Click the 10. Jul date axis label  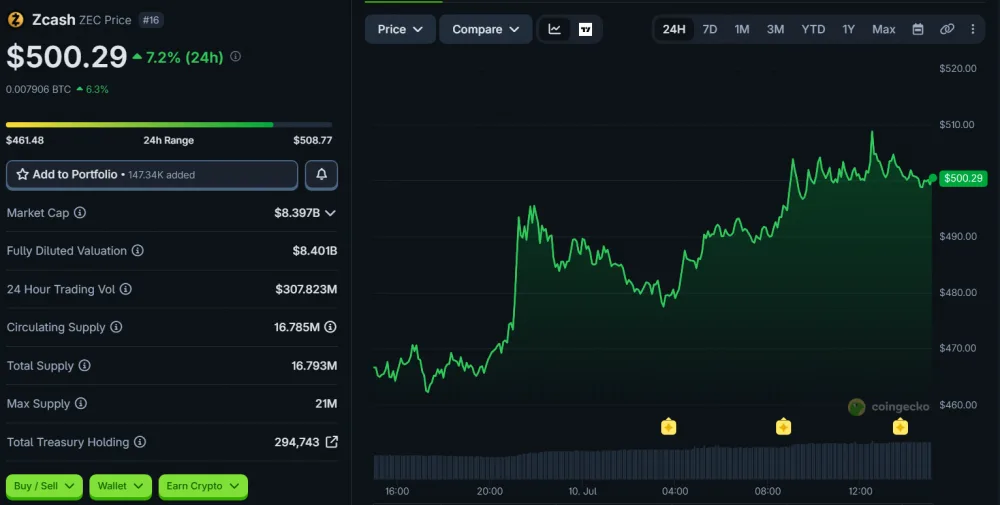click(582, 491)
